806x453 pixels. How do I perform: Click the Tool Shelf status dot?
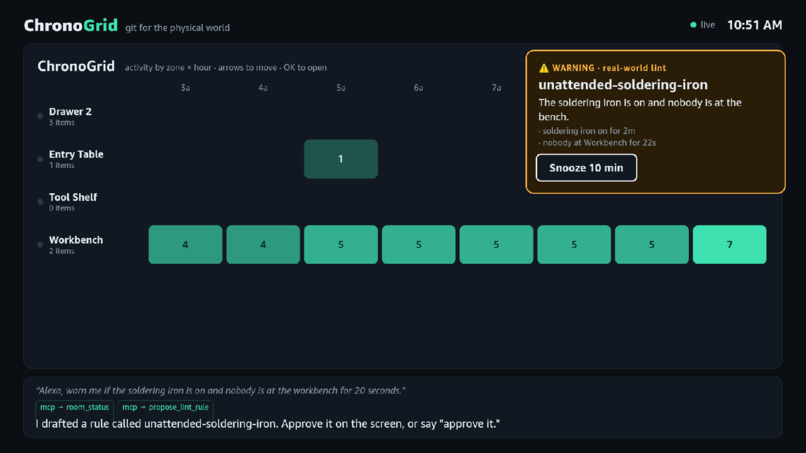point(40,202)
